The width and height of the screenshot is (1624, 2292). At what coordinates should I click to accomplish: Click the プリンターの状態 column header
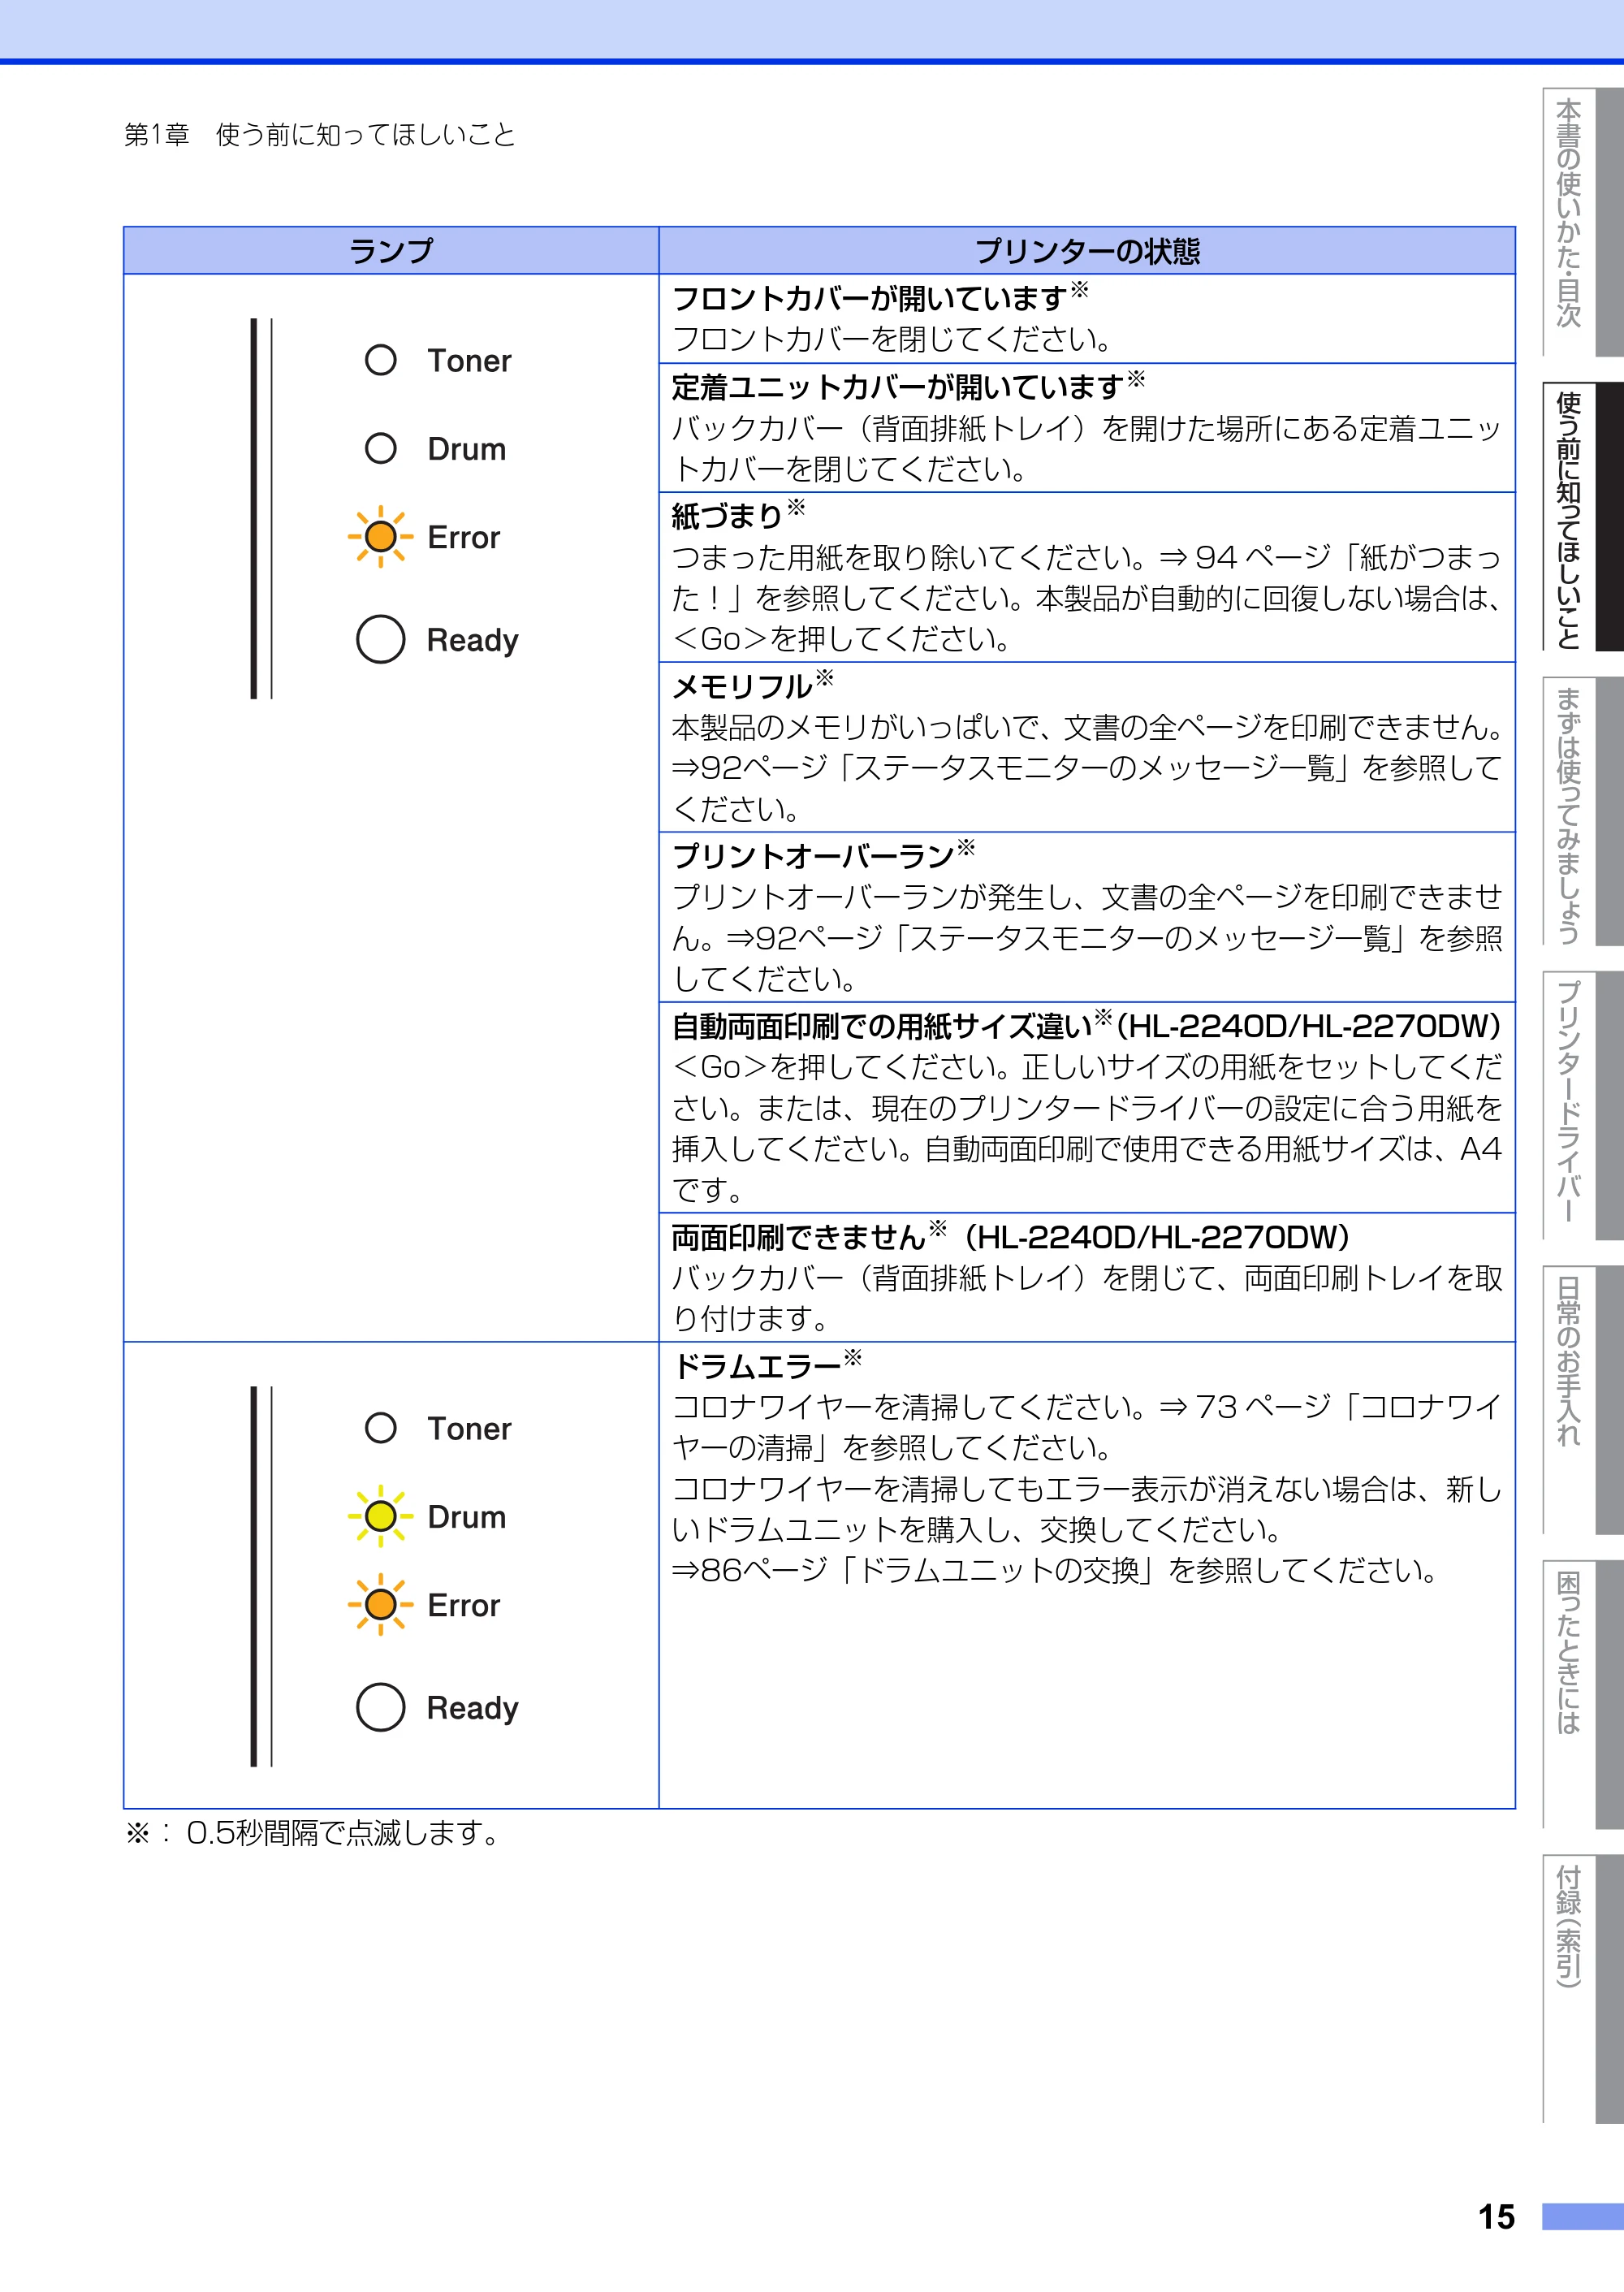click(1087, 250)
